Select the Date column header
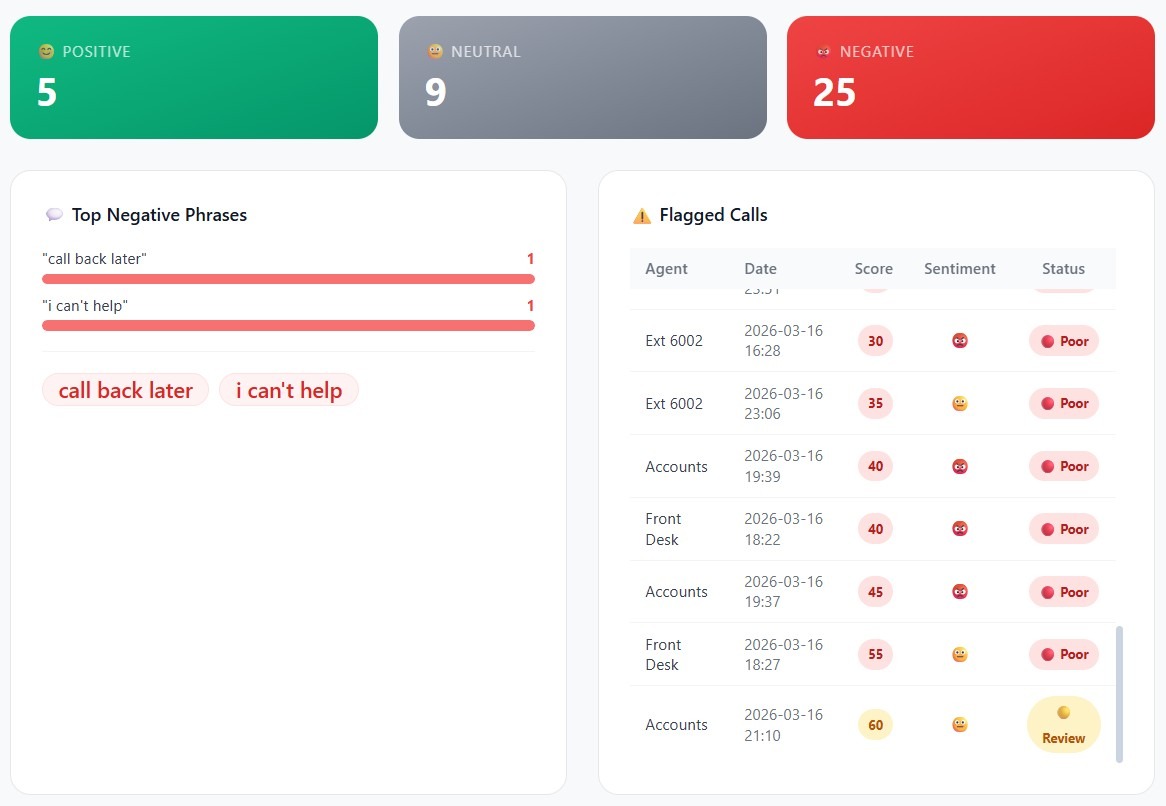 point(760,268)
